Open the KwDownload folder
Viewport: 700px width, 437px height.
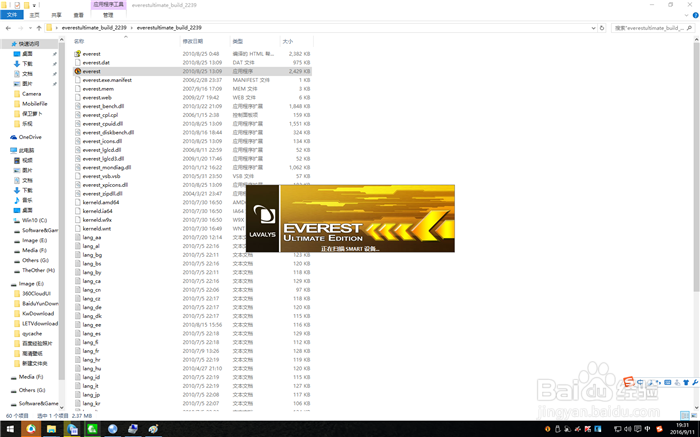[x=38, y=313]
